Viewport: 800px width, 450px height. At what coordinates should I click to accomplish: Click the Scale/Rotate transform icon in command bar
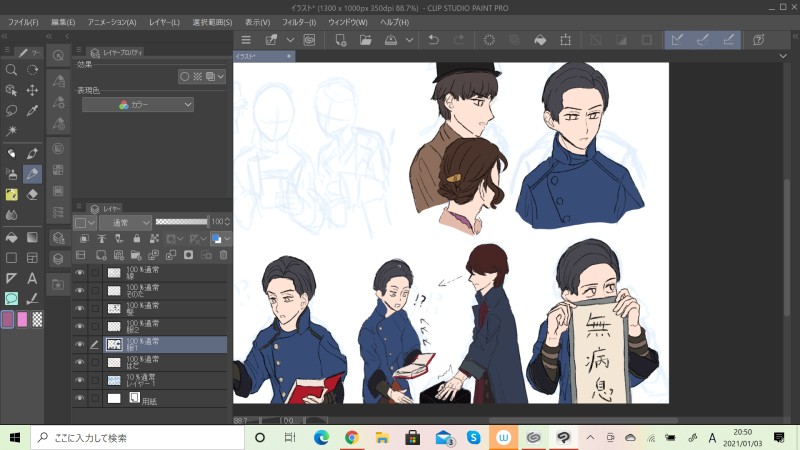coord(565,40)
